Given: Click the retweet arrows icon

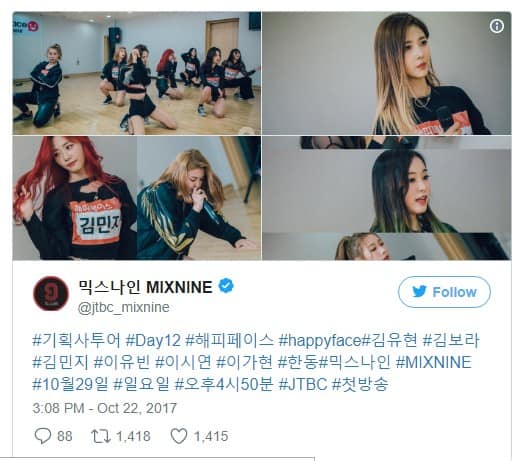Looking at the screenshot, I should [101, 436].
